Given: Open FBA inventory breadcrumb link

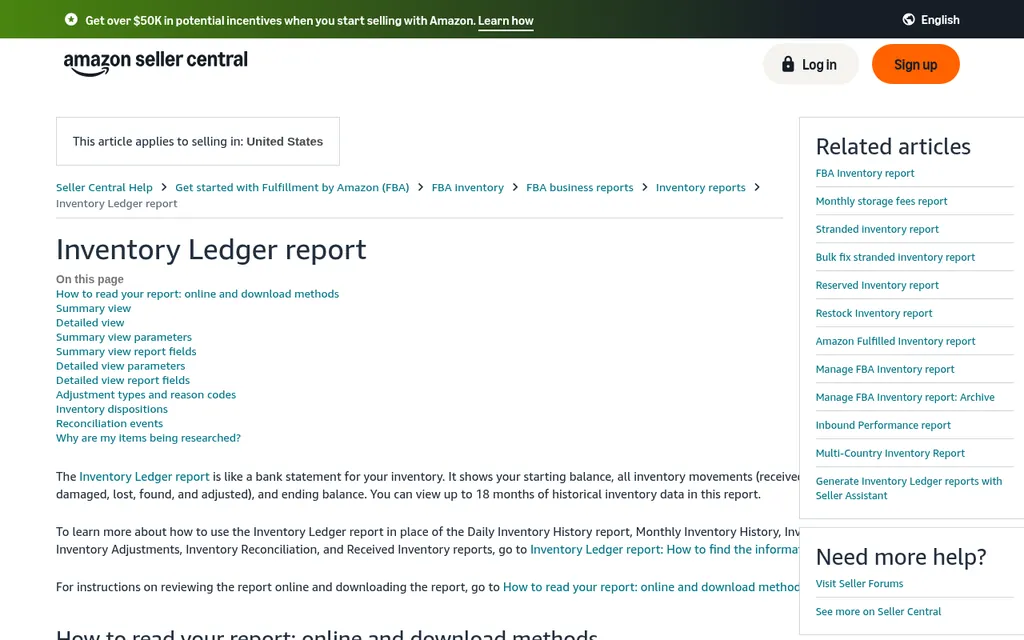Looking at the screenshot, I should pos(468,187).
